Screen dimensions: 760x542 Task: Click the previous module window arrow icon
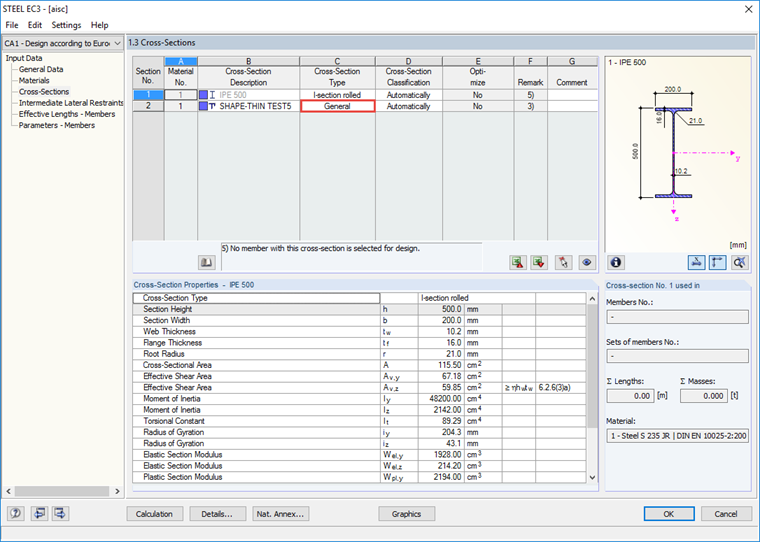click(39, 513)
